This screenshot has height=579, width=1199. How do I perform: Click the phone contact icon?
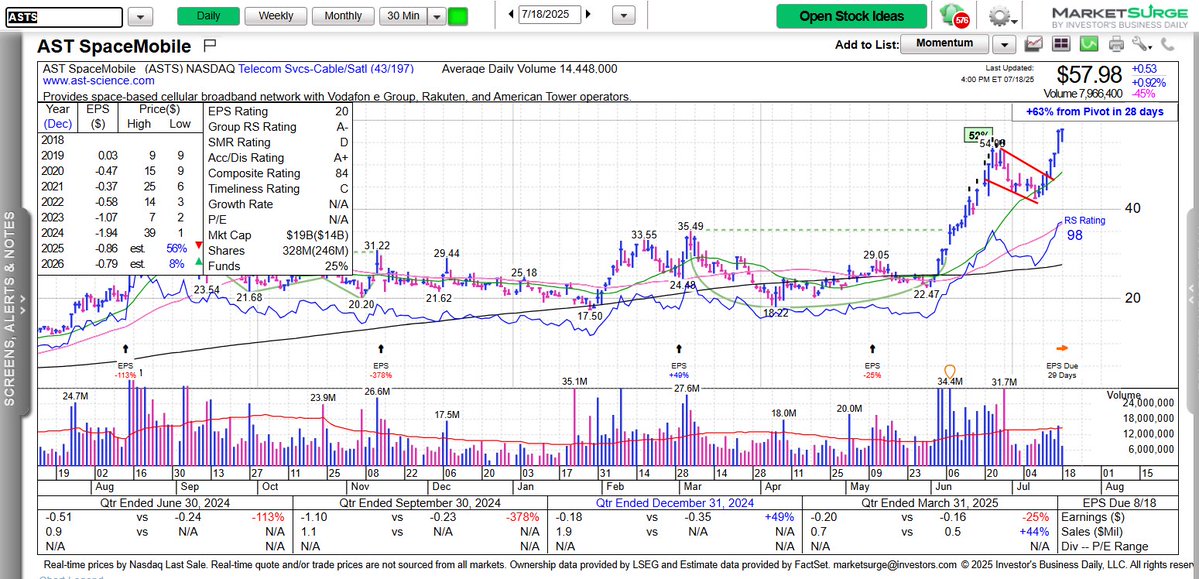point(1168,44)
